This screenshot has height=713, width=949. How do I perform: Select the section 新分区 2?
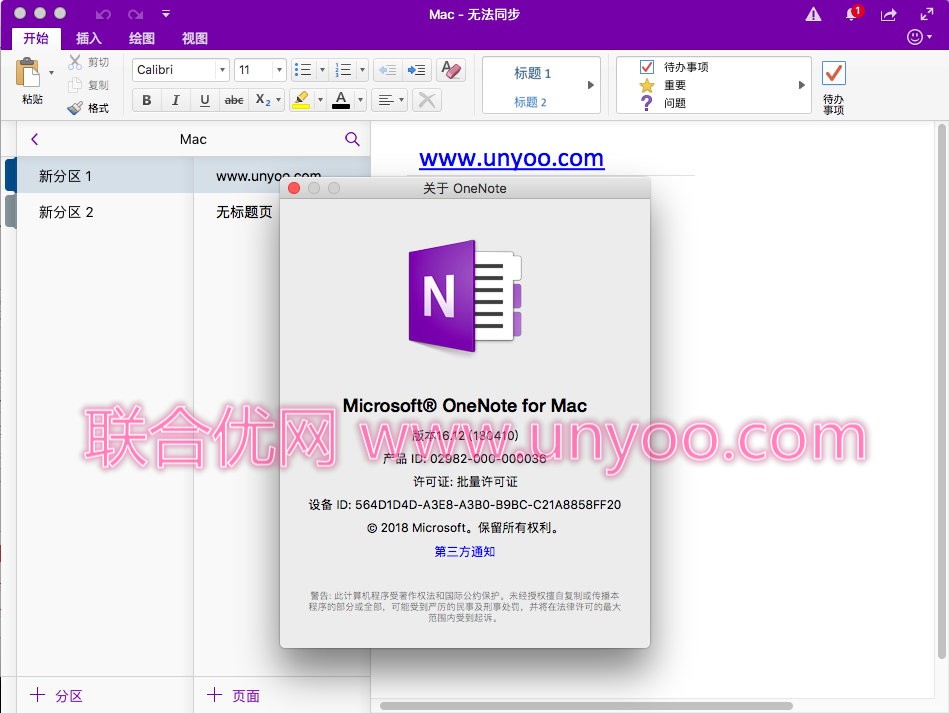pos(104,212)
